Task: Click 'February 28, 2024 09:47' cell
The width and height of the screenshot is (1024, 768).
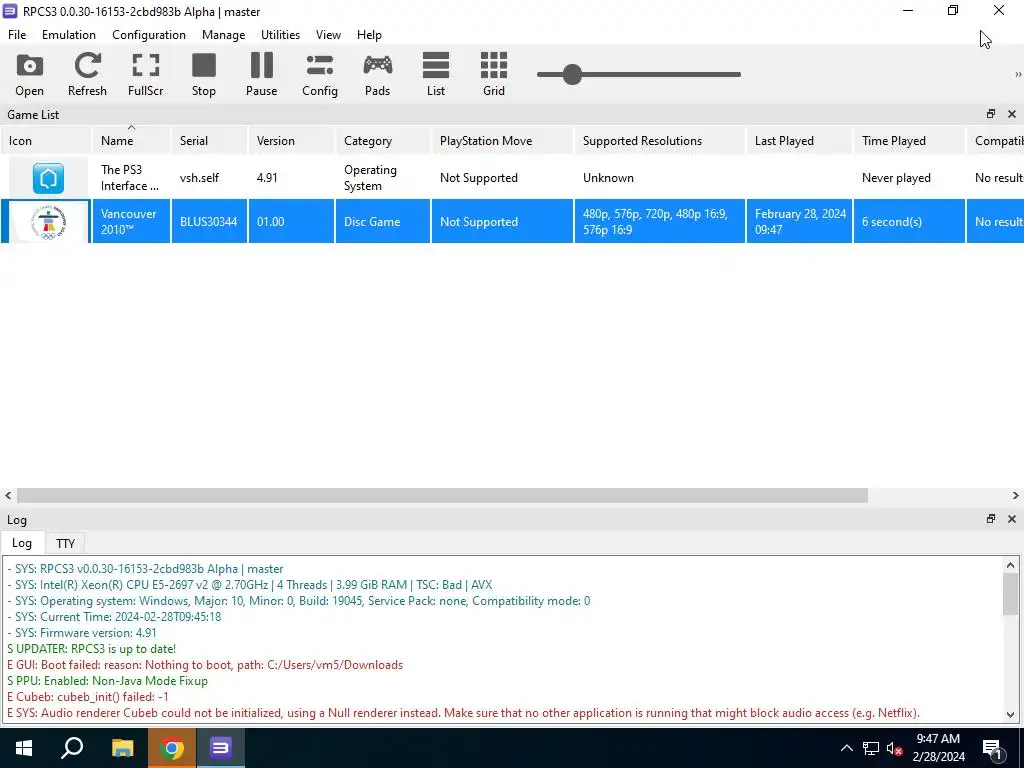Action: point(799,221)
